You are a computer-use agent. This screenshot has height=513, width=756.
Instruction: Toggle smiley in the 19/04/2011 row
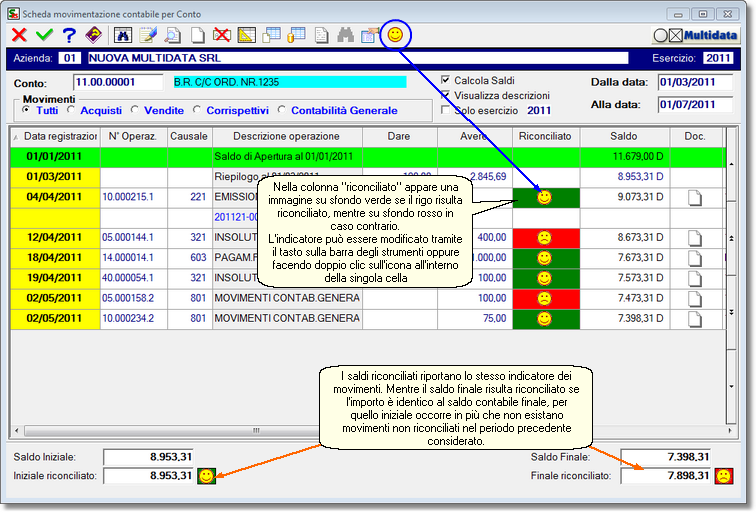point(544,278)
